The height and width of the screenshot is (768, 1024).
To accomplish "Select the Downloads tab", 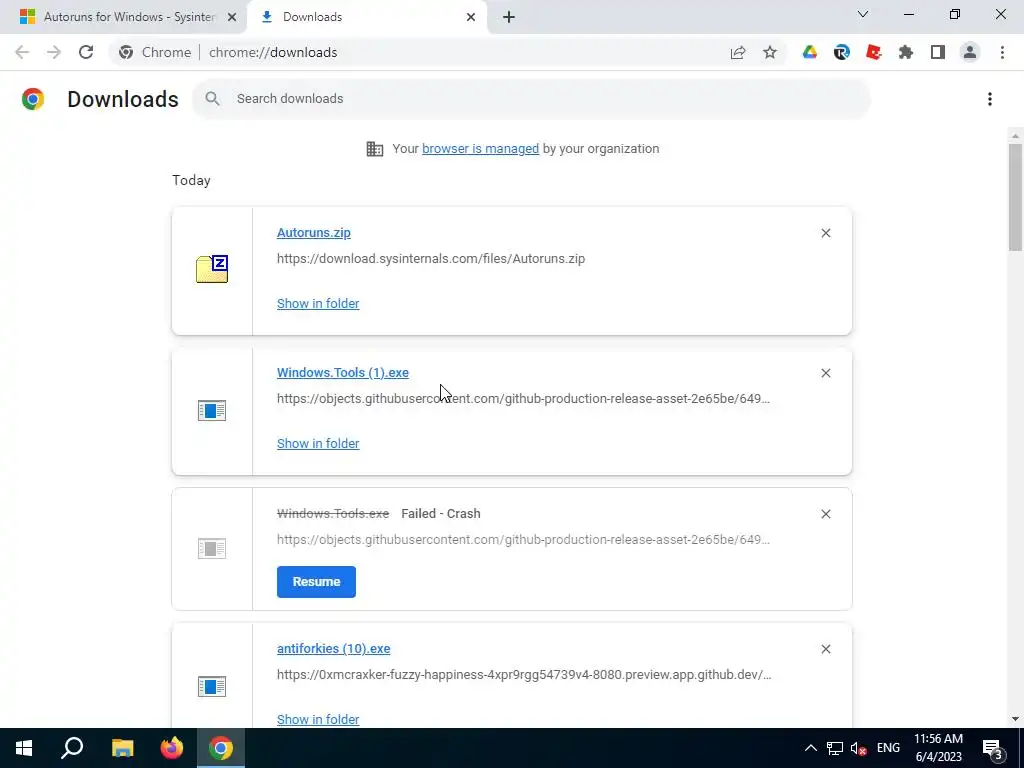I will 366,17.
